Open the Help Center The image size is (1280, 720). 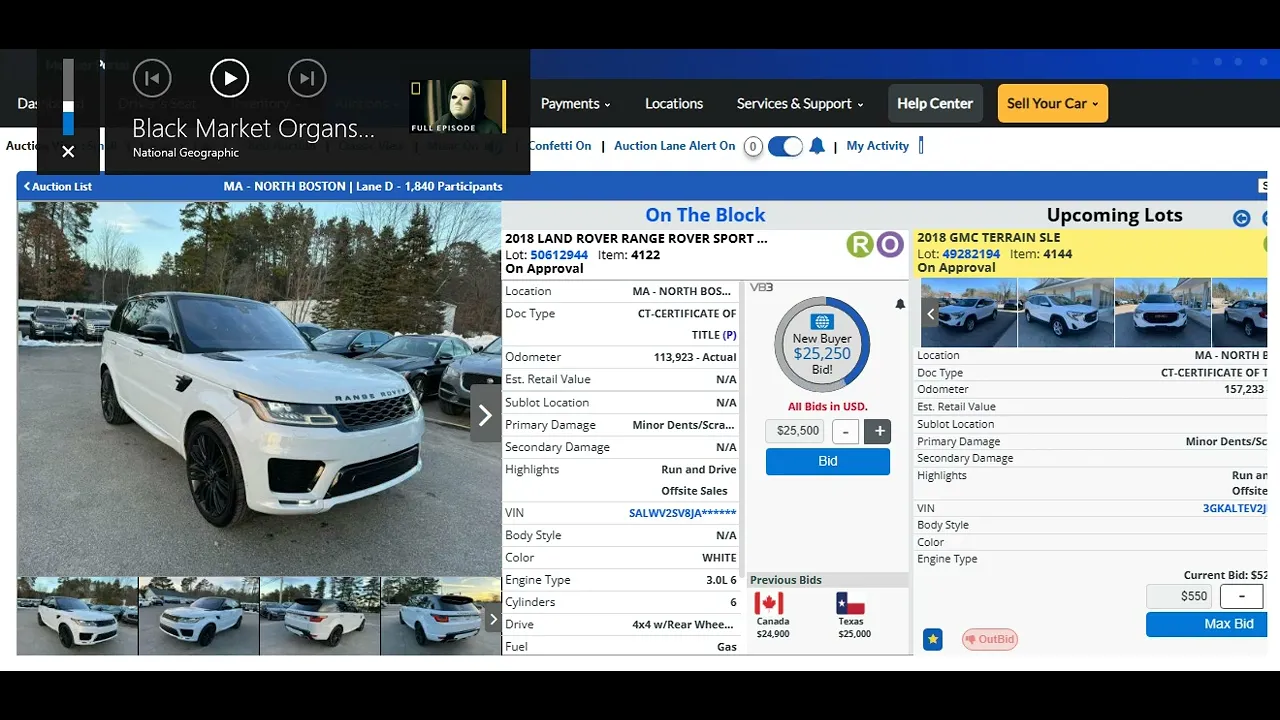pyautogui.click(x=935, y=103)
